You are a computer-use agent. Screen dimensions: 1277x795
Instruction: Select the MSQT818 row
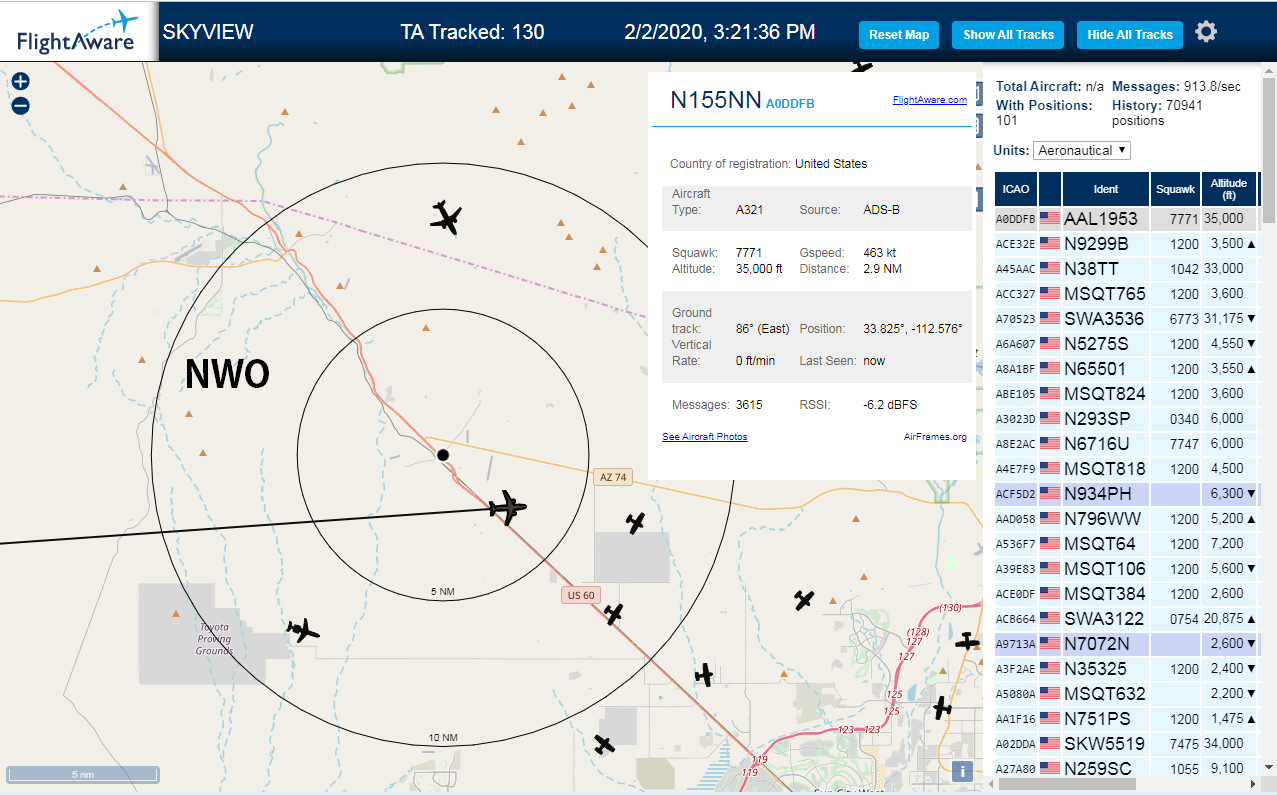coord(1127,469)
